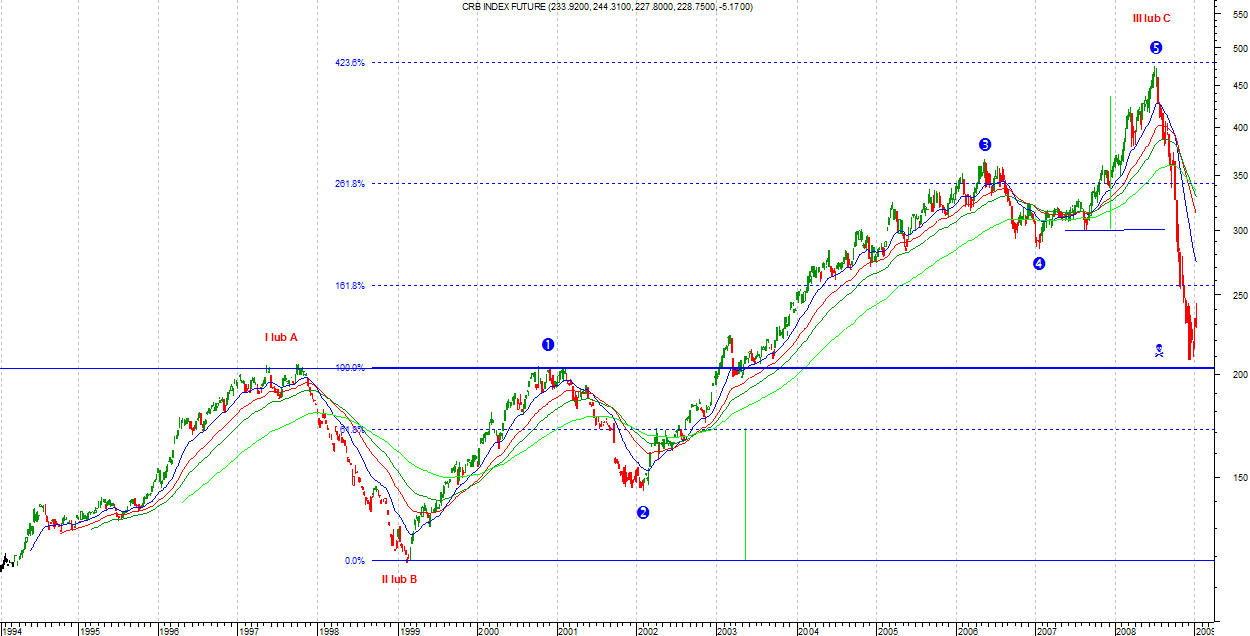
Task: Select the short blue horizontal line at 300
Action: tap(1115, 230)
